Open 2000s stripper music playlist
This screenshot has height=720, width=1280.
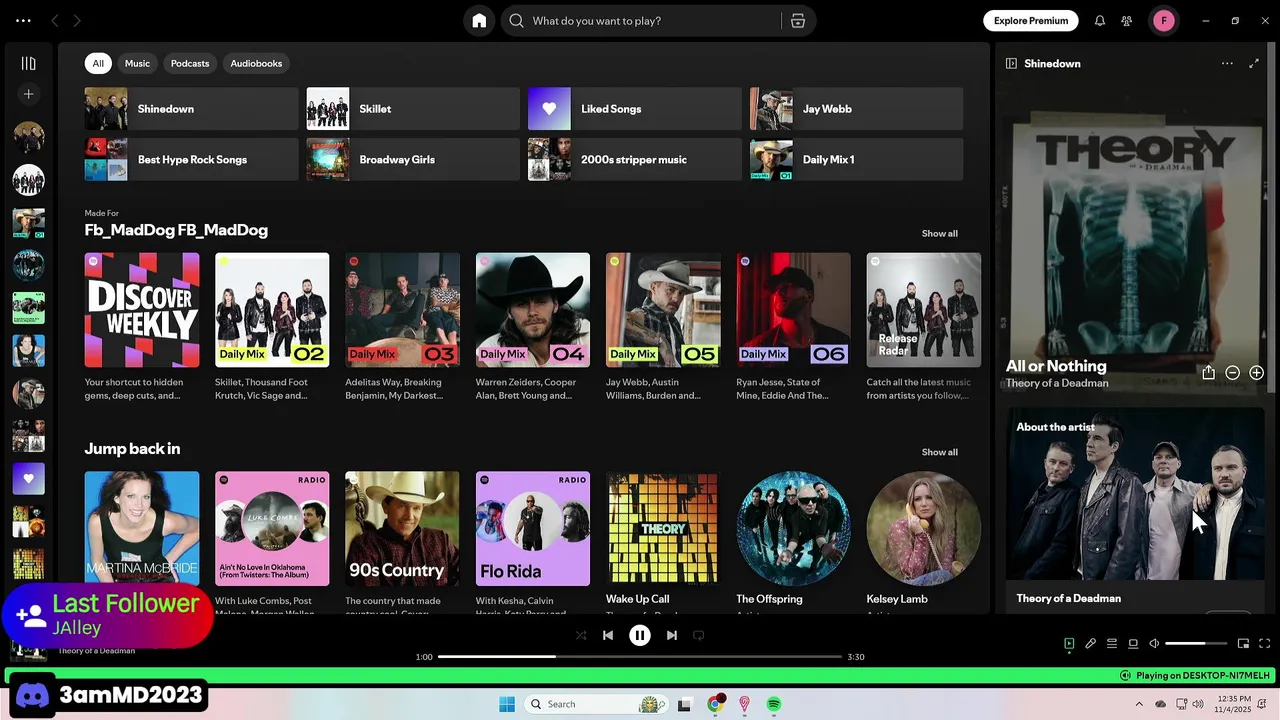click(x=634, y=160)
